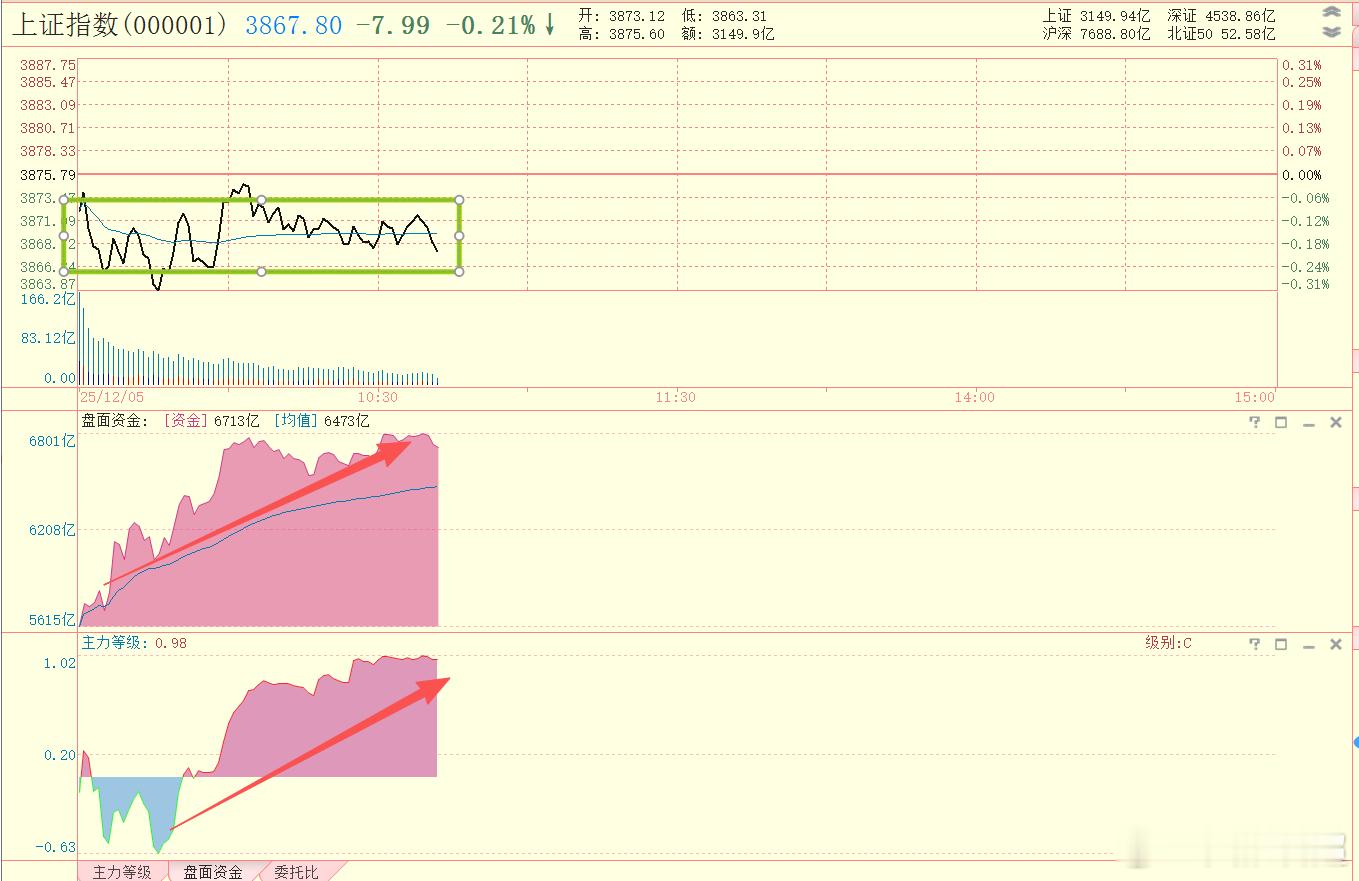Click the 高: 3875.60 high value
This screenshot has width=1359, height=881.
pos(621,34)
